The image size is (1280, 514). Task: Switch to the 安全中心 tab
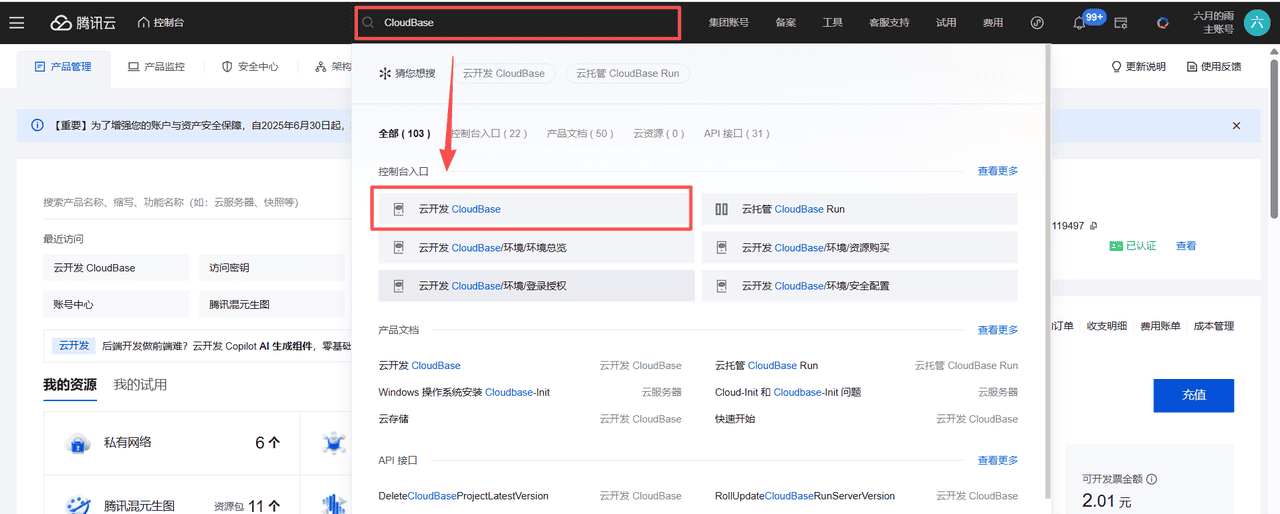coord(250,67)
